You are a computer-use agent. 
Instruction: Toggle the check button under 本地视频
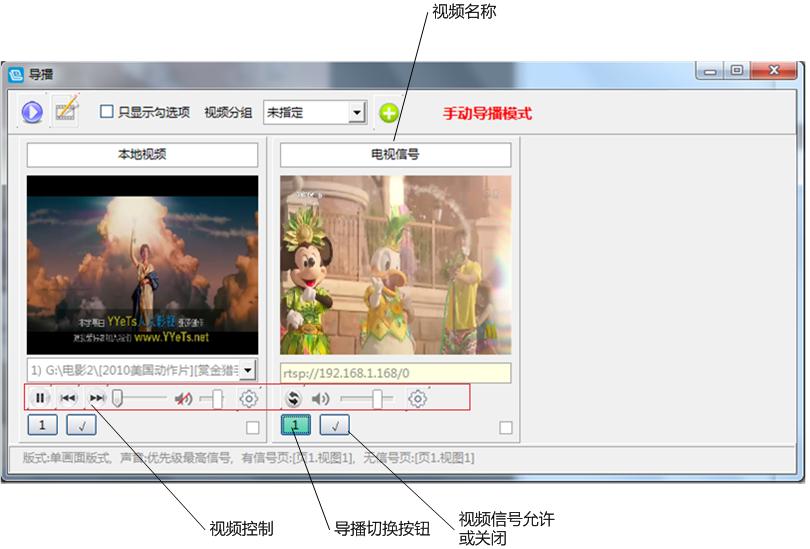[81, 425]
